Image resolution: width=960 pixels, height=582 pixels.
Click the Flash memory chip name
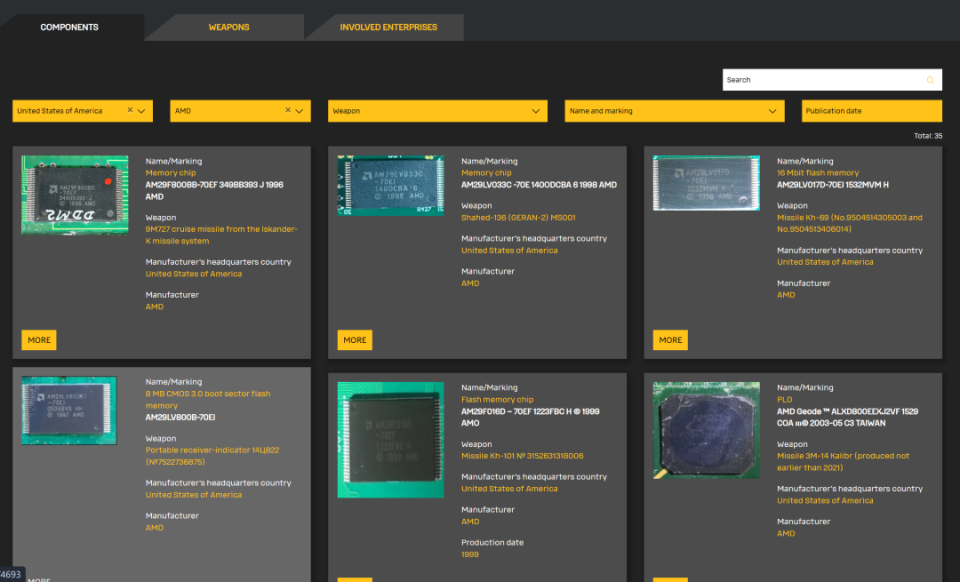[x=497, y=400]
